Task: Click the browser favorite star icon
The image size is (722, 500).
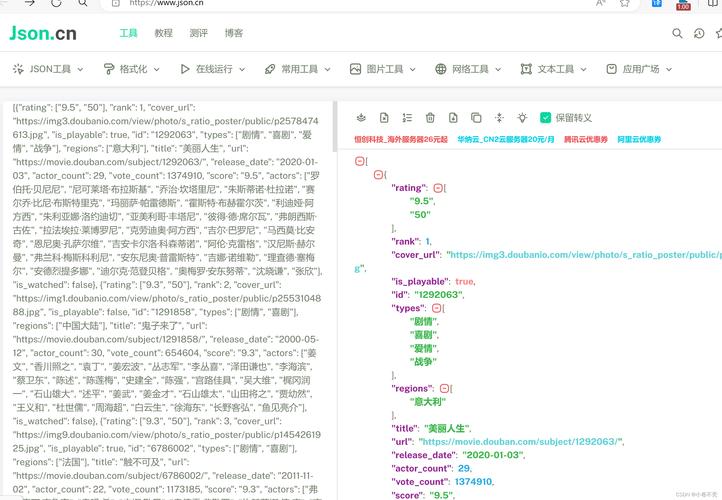Action: click(624, 3)
